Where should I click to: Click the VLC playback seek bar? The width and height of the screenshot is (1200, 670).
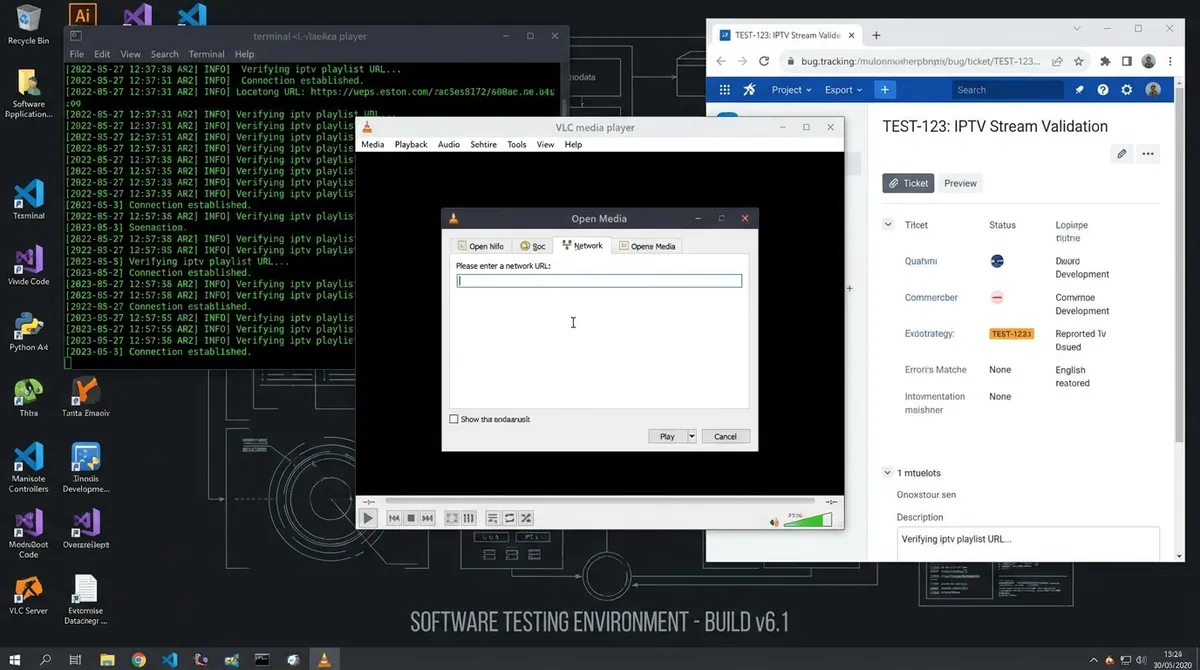point(600,501)
